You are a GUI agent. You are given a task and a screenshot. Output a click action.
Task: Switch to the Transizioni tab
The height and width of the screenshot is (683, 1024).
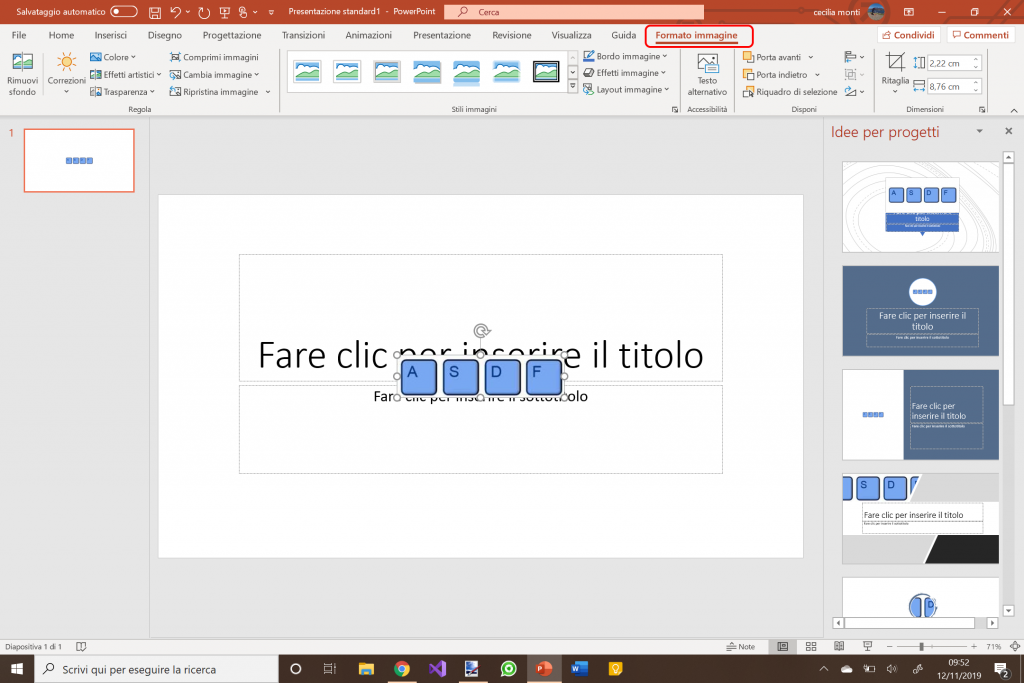tap(303, 35)
